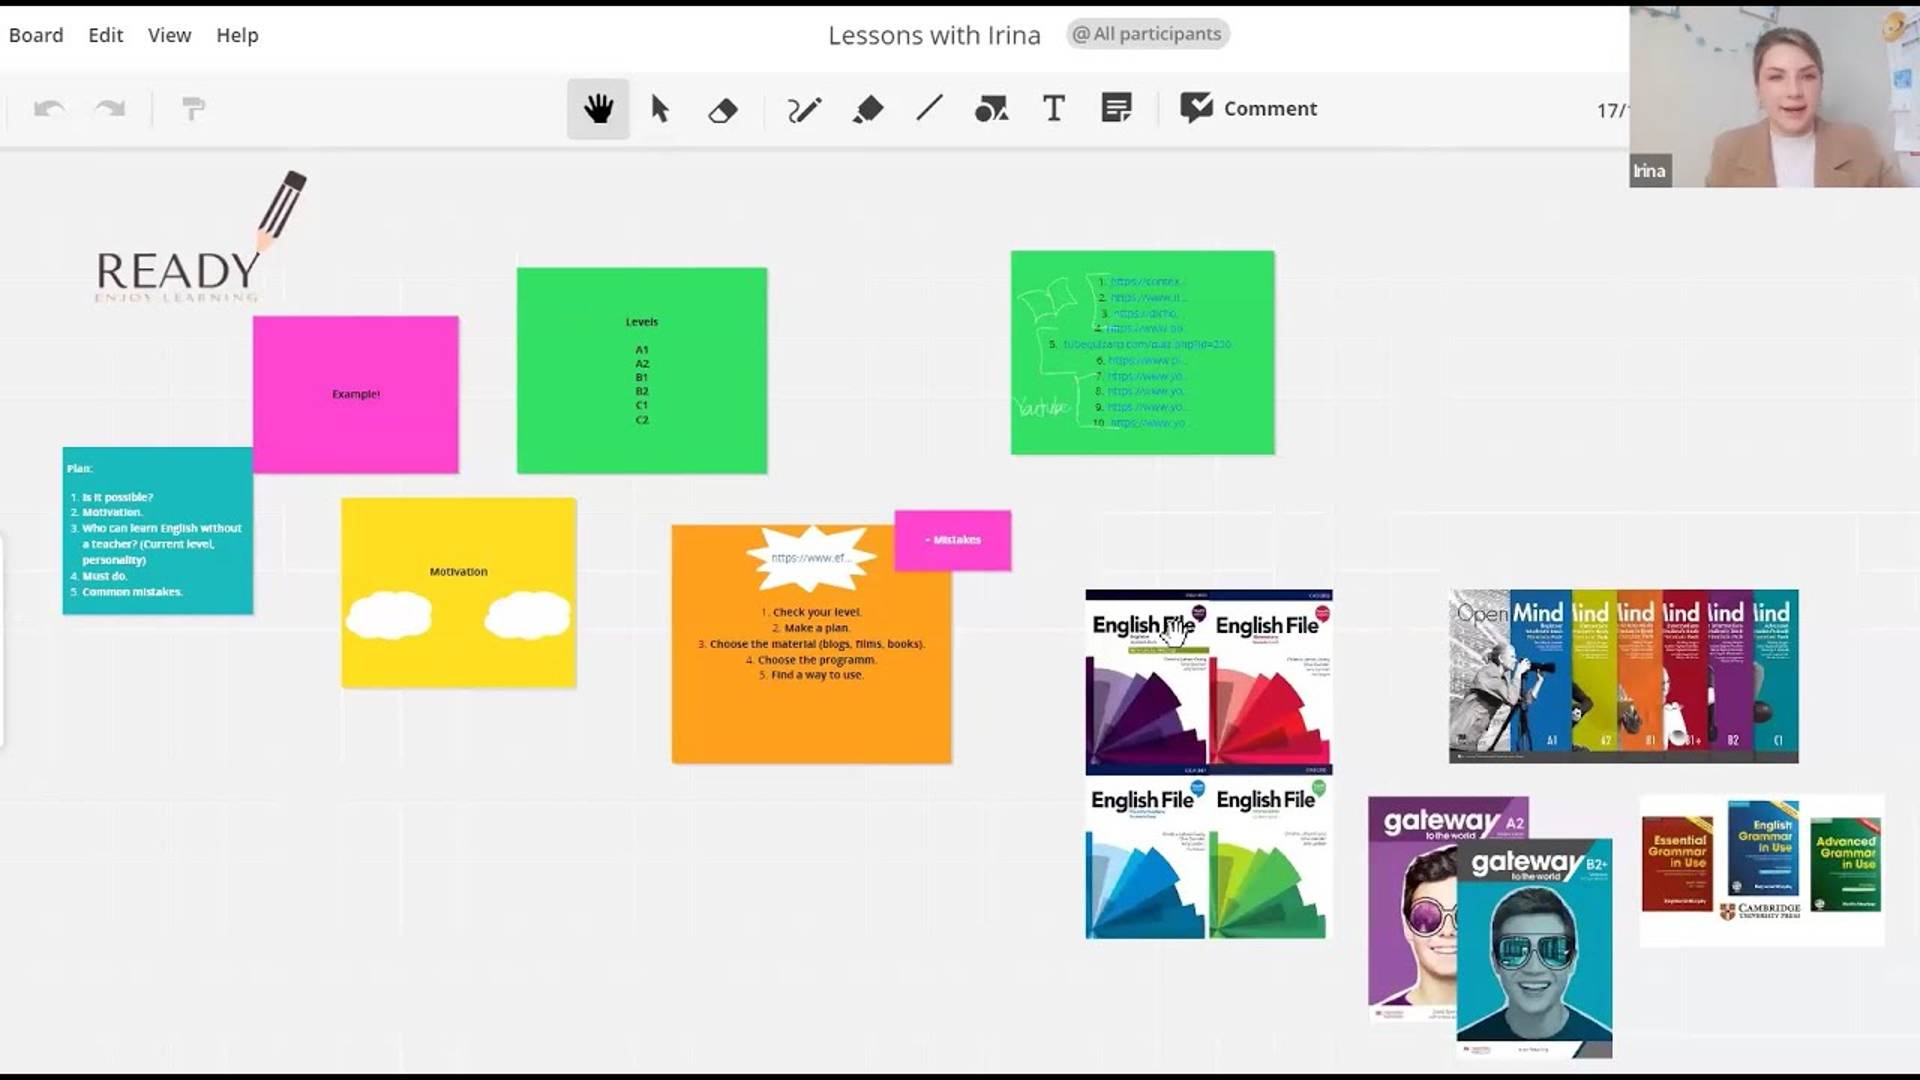
Task: Click the All participants tag
Action: coord(1147,34)
